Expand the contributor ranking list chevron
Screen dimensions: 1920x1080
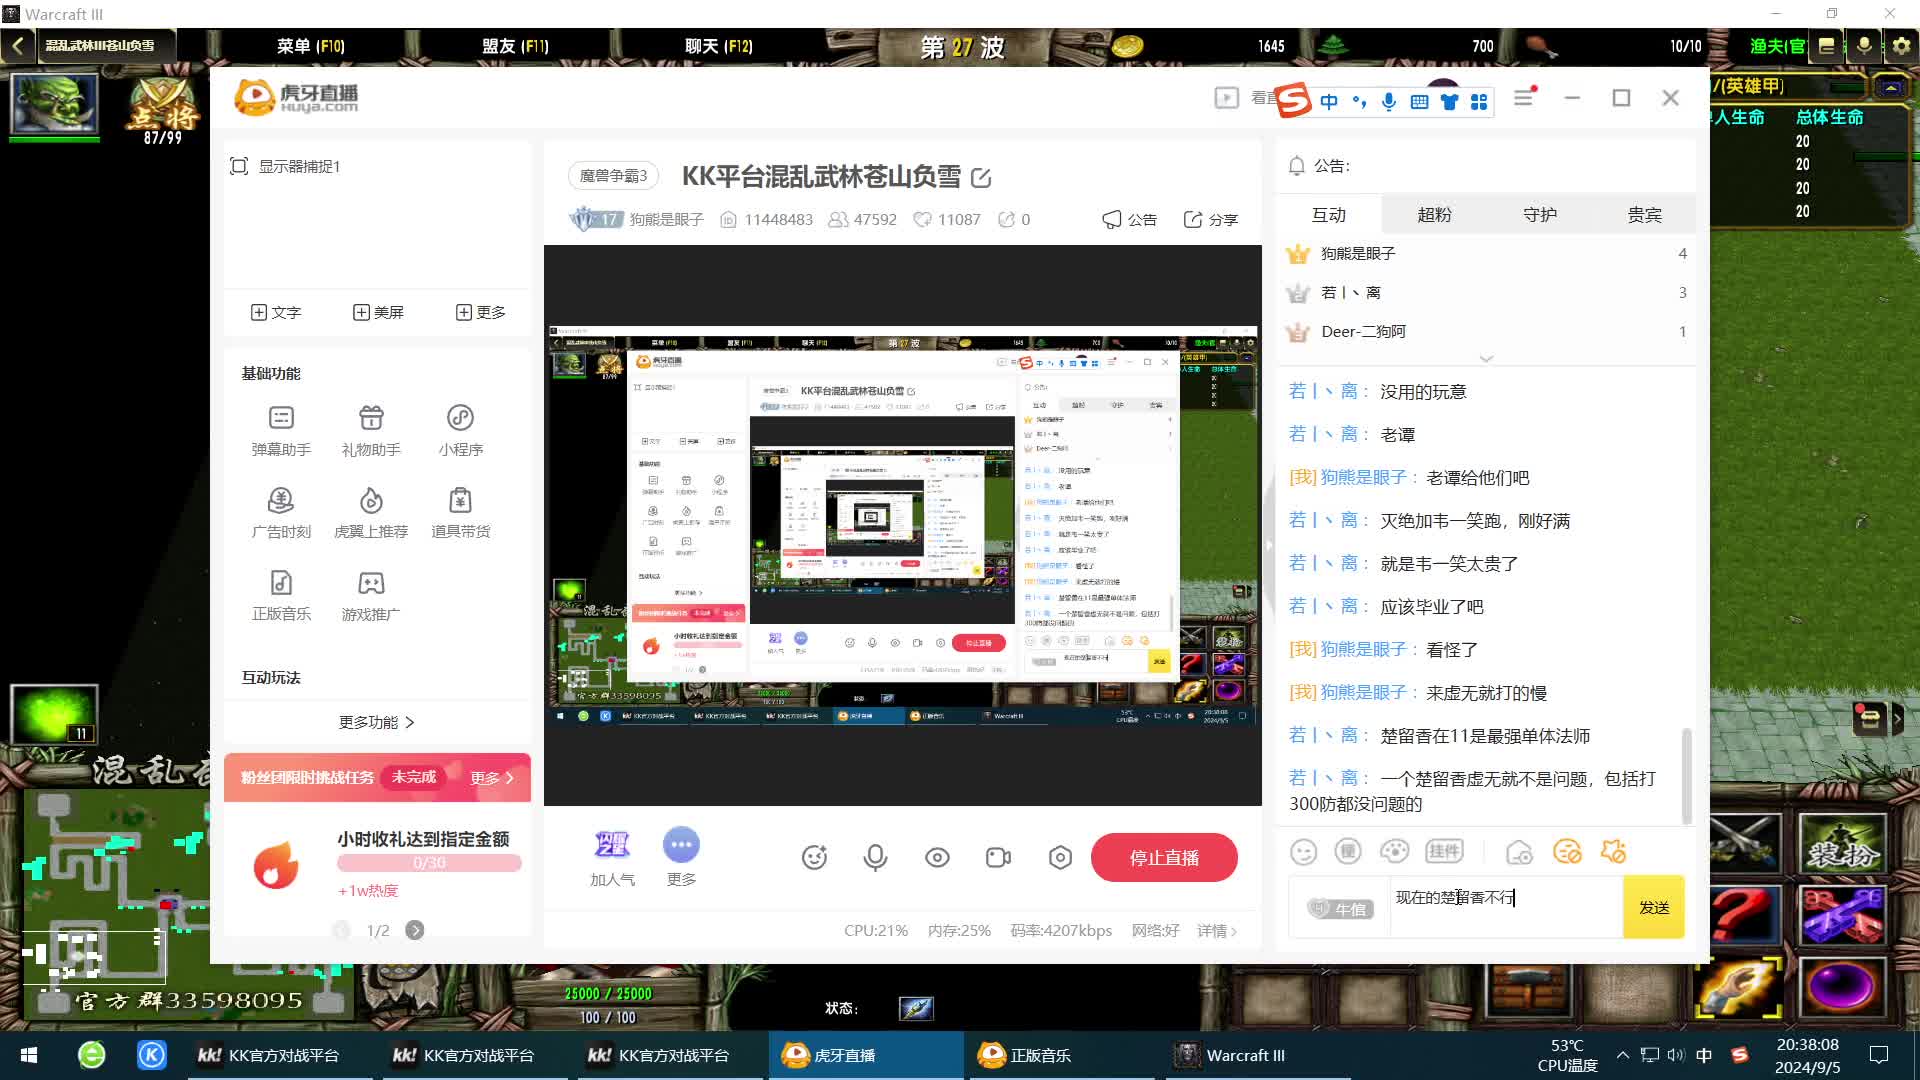(1486, 358)
